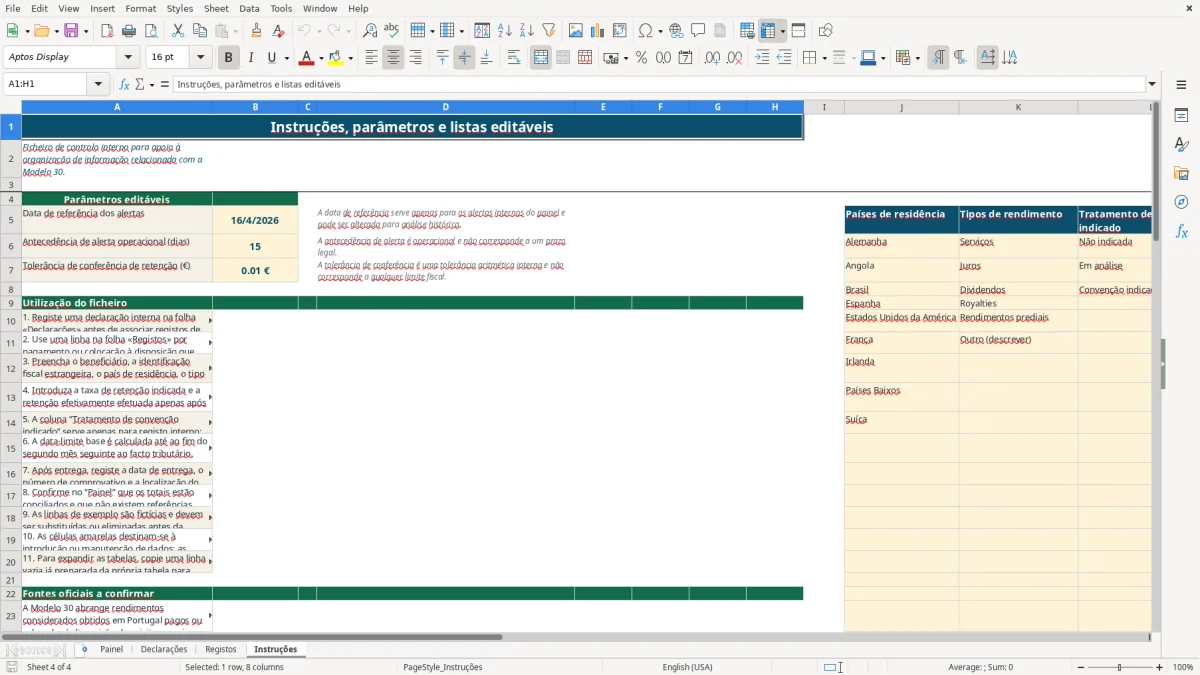The width and height of the screenshot is (1200, 675).
Task: Toggle Underline formatting
Action: tap(272, 58)
